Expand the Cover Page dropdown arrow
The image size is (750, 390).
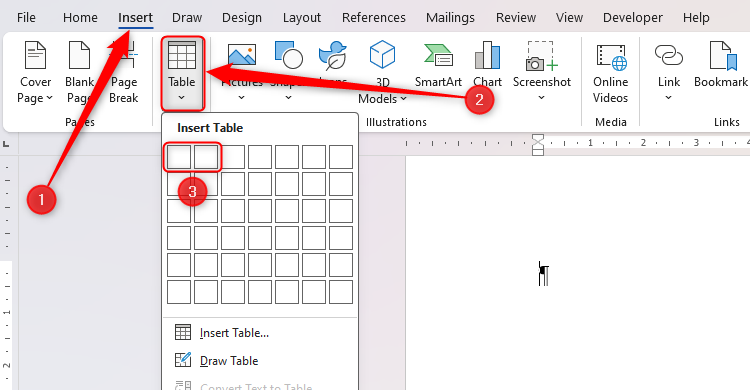[49, 99]
